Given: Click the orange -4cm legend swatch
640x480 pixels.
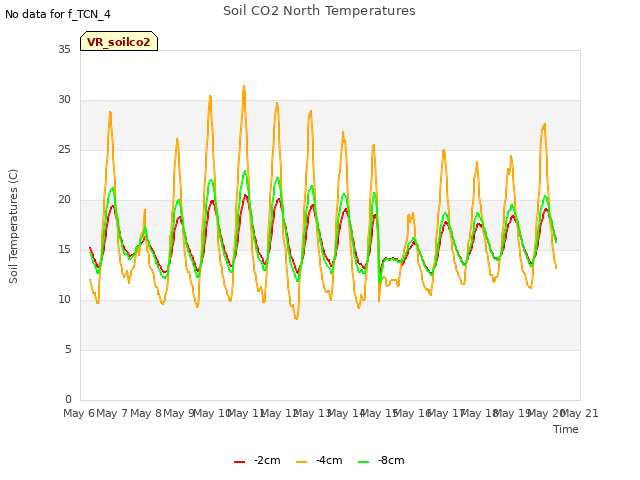Looking at the screenshot, I should click(302, 462).
